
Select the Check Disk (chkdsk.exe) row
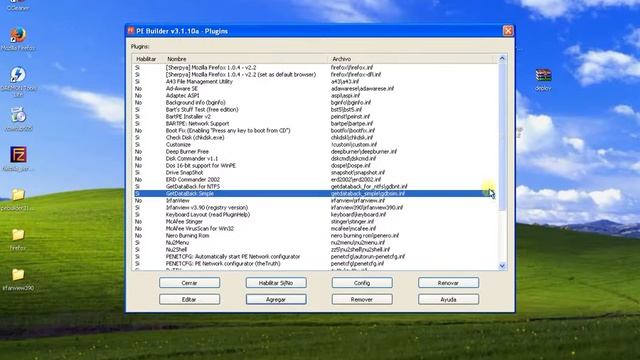tap(316, 138)
